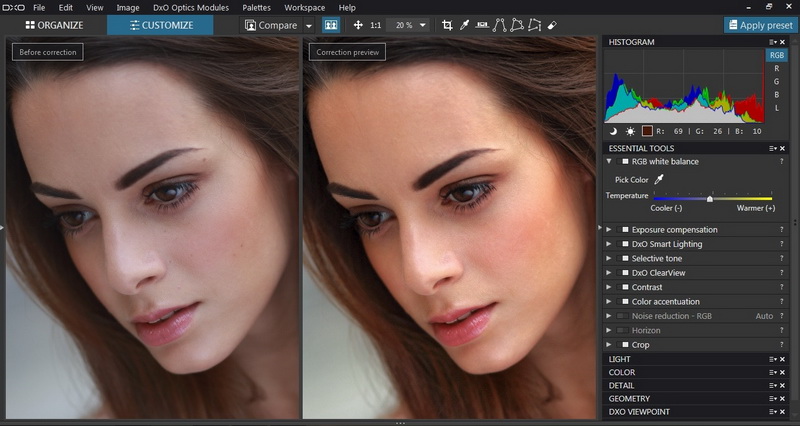
Task: Select the hand pan tool
Action: click(357, 25)
